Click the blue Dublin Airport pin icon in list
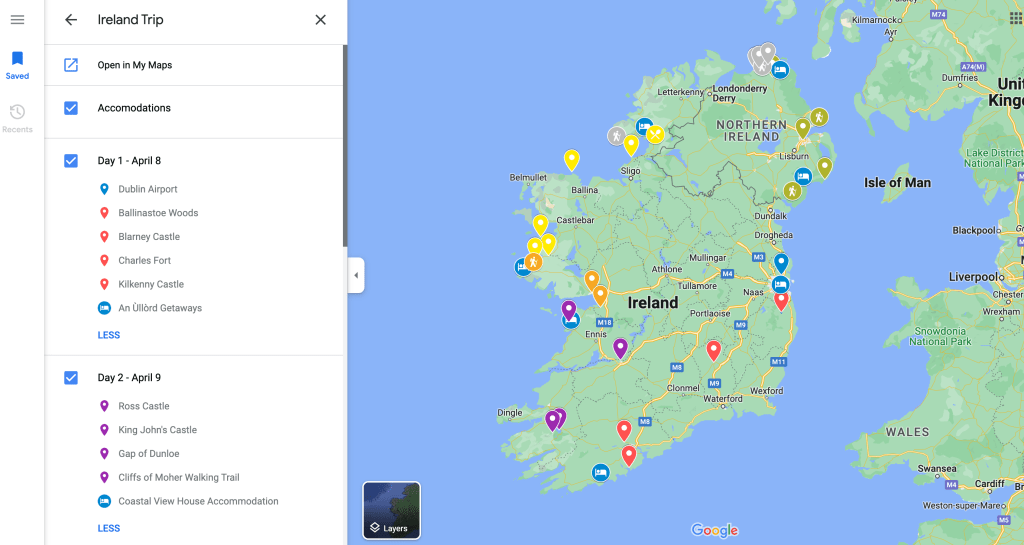This screenshot has width=1024, height=545. point(104,189)
